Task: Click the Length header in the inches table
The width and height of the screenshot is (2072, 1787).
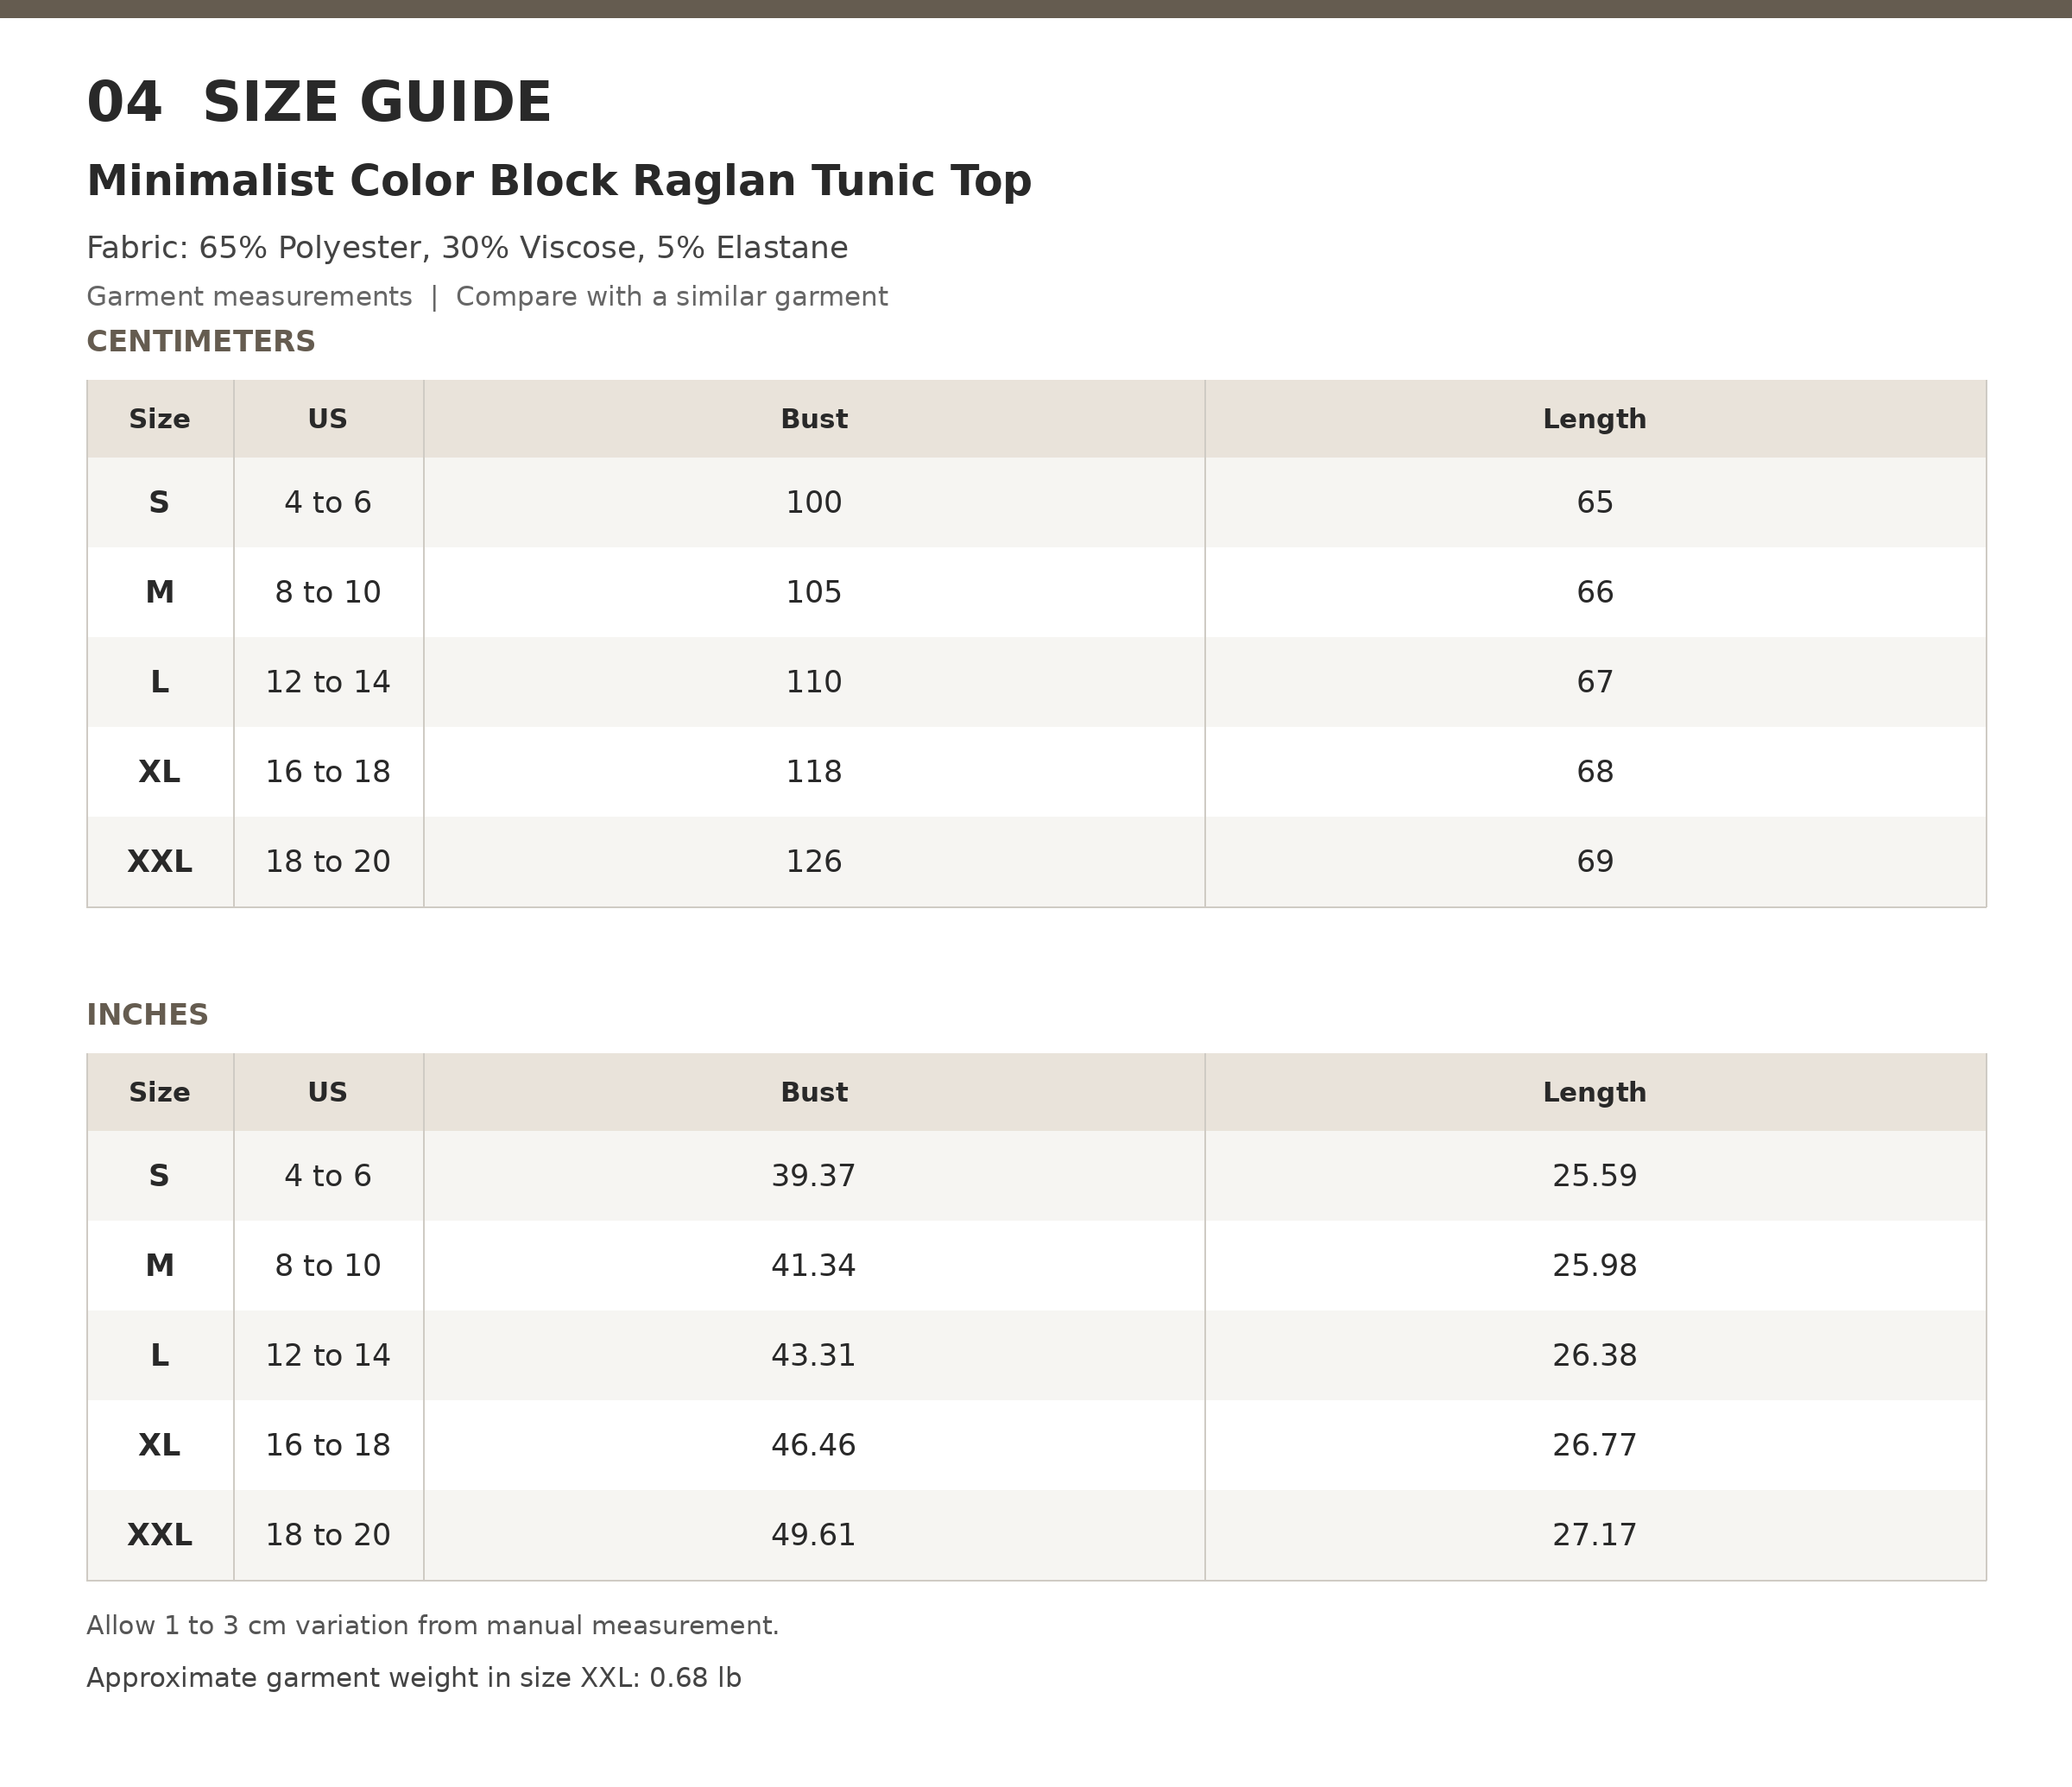Action: tap(1594, 1092)
